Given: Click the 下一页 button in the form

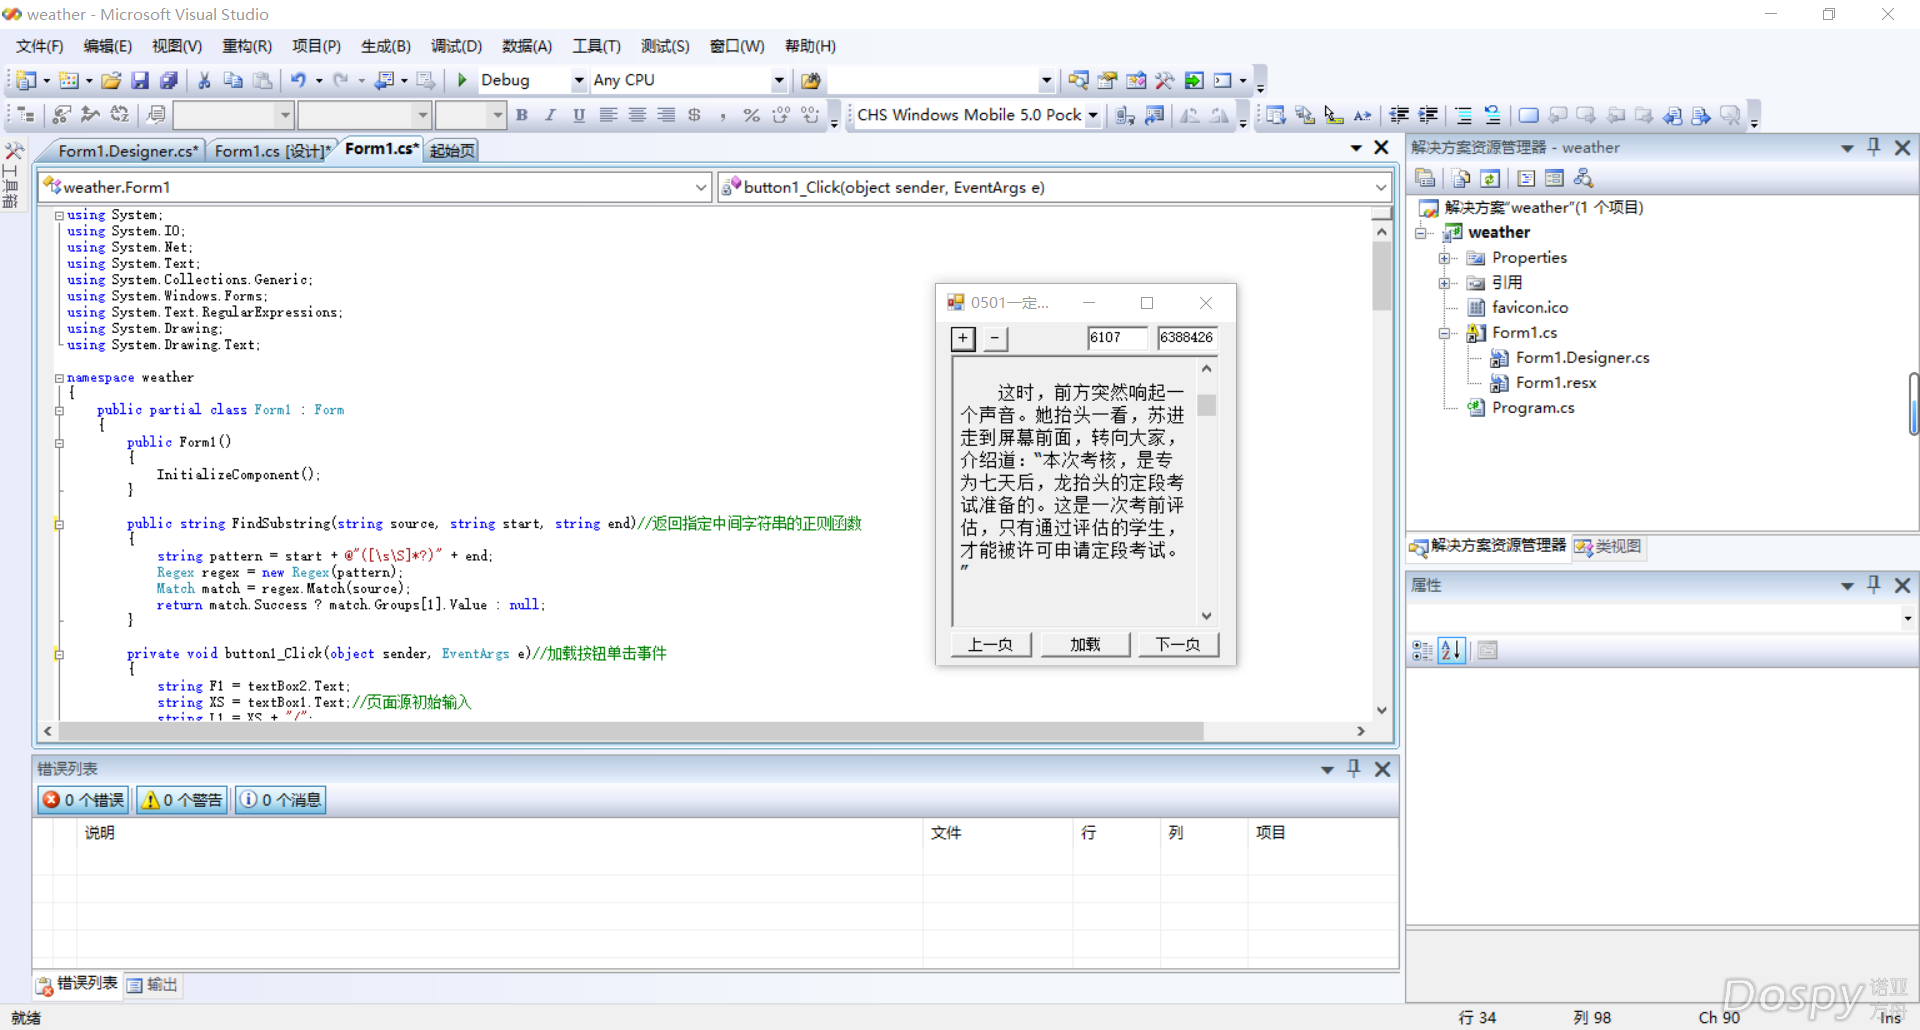Looking at the screenshot, I should [x=1178, y=645].
